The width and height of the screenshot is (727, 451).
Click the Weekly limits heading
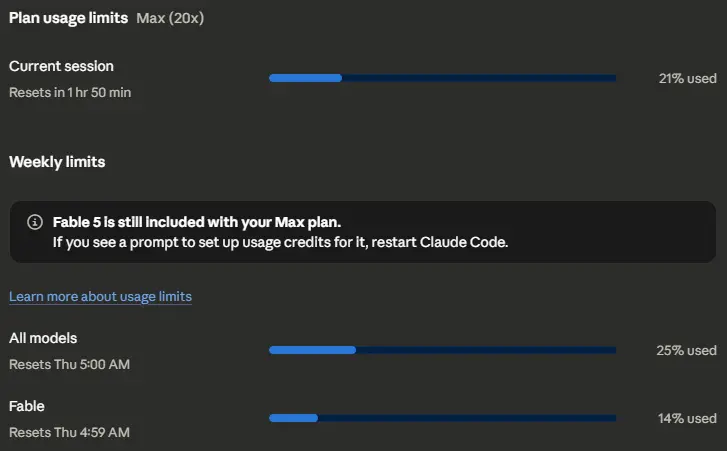coord(57,162)
